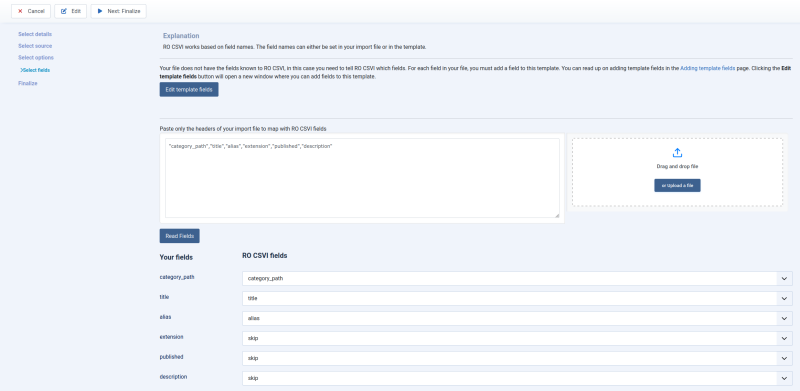Expand the title field dropdown arrow
This screenshot has height=391, width=800.
point(784,299)
